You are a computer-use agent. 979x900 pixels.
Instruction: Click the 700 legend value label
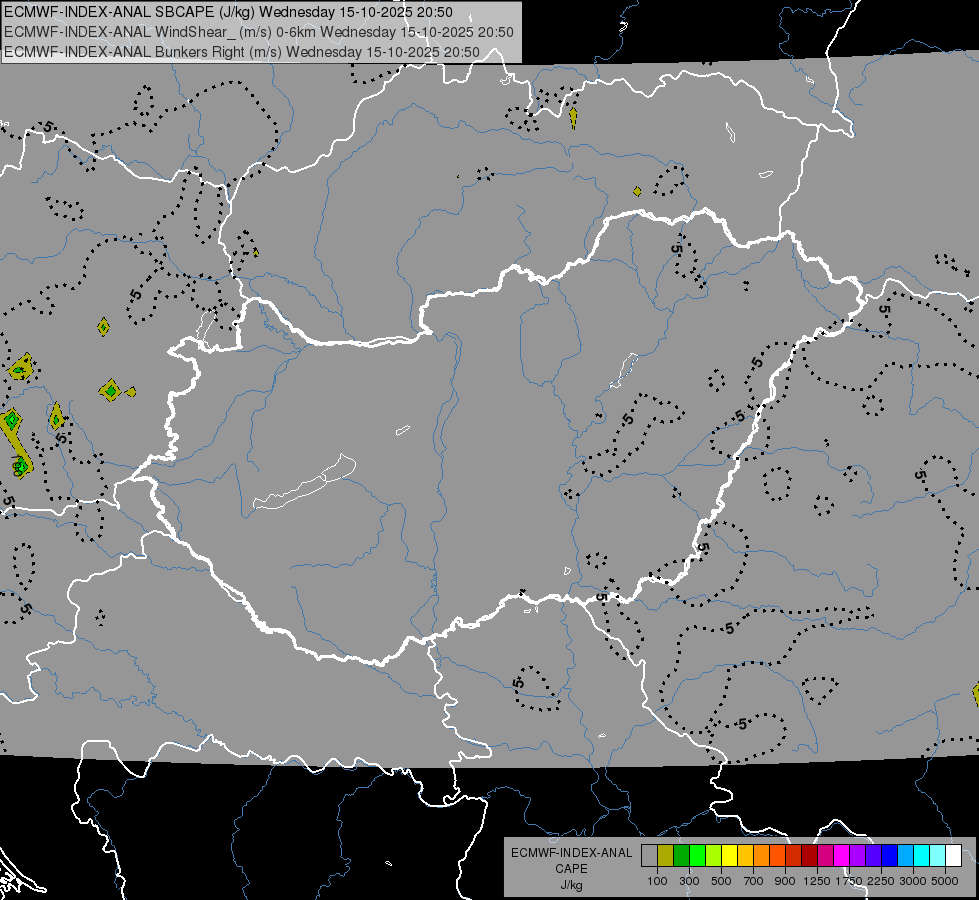coord(754,881)
